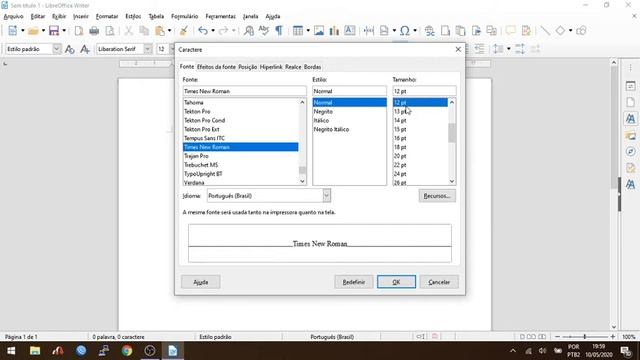Click the Ajuda button in dialog
This screenshot has width=640, height=360.
[x=200, y=282]
